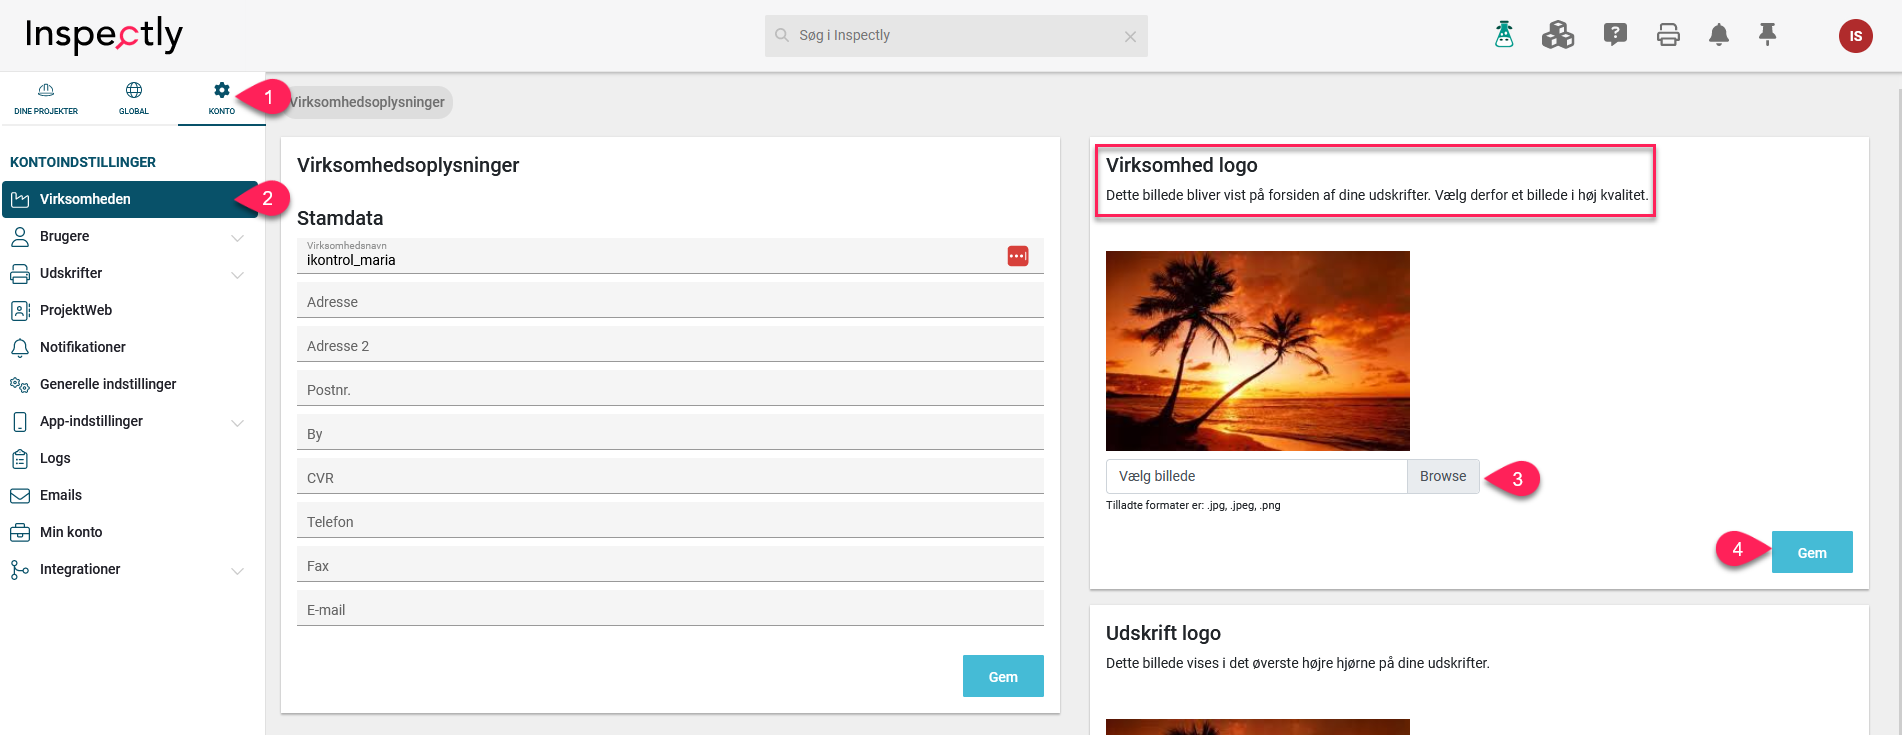Expand Udskrifter chevron
1902x735 pixels.
(238, 275)
